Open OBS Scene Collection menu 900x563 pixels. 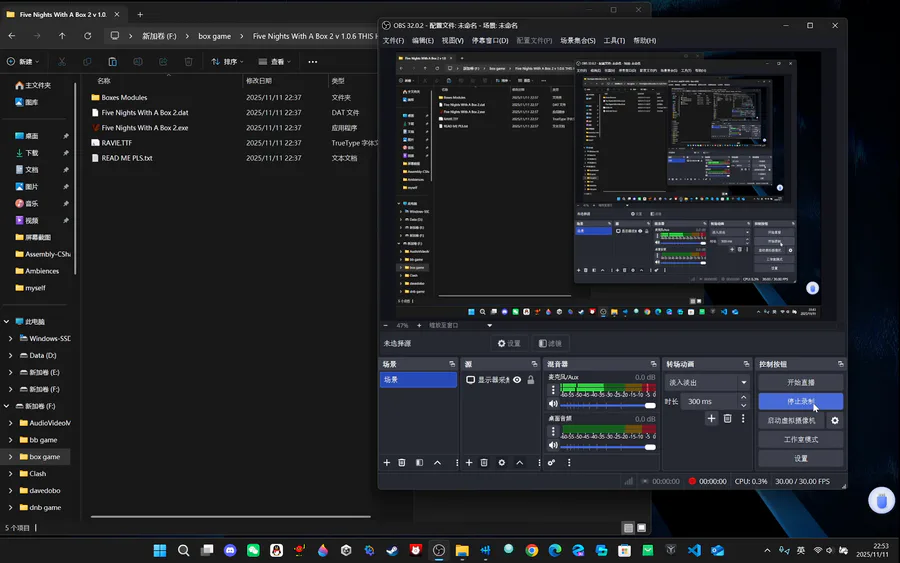[577, 40]
